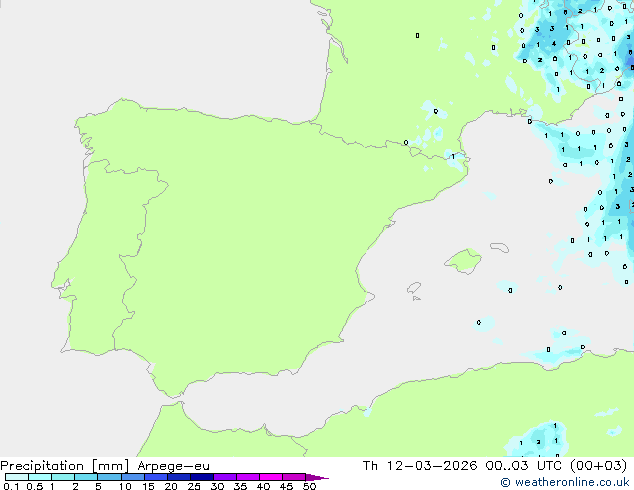Click legend swatch between 10 and 15 mm

(134, 478)
